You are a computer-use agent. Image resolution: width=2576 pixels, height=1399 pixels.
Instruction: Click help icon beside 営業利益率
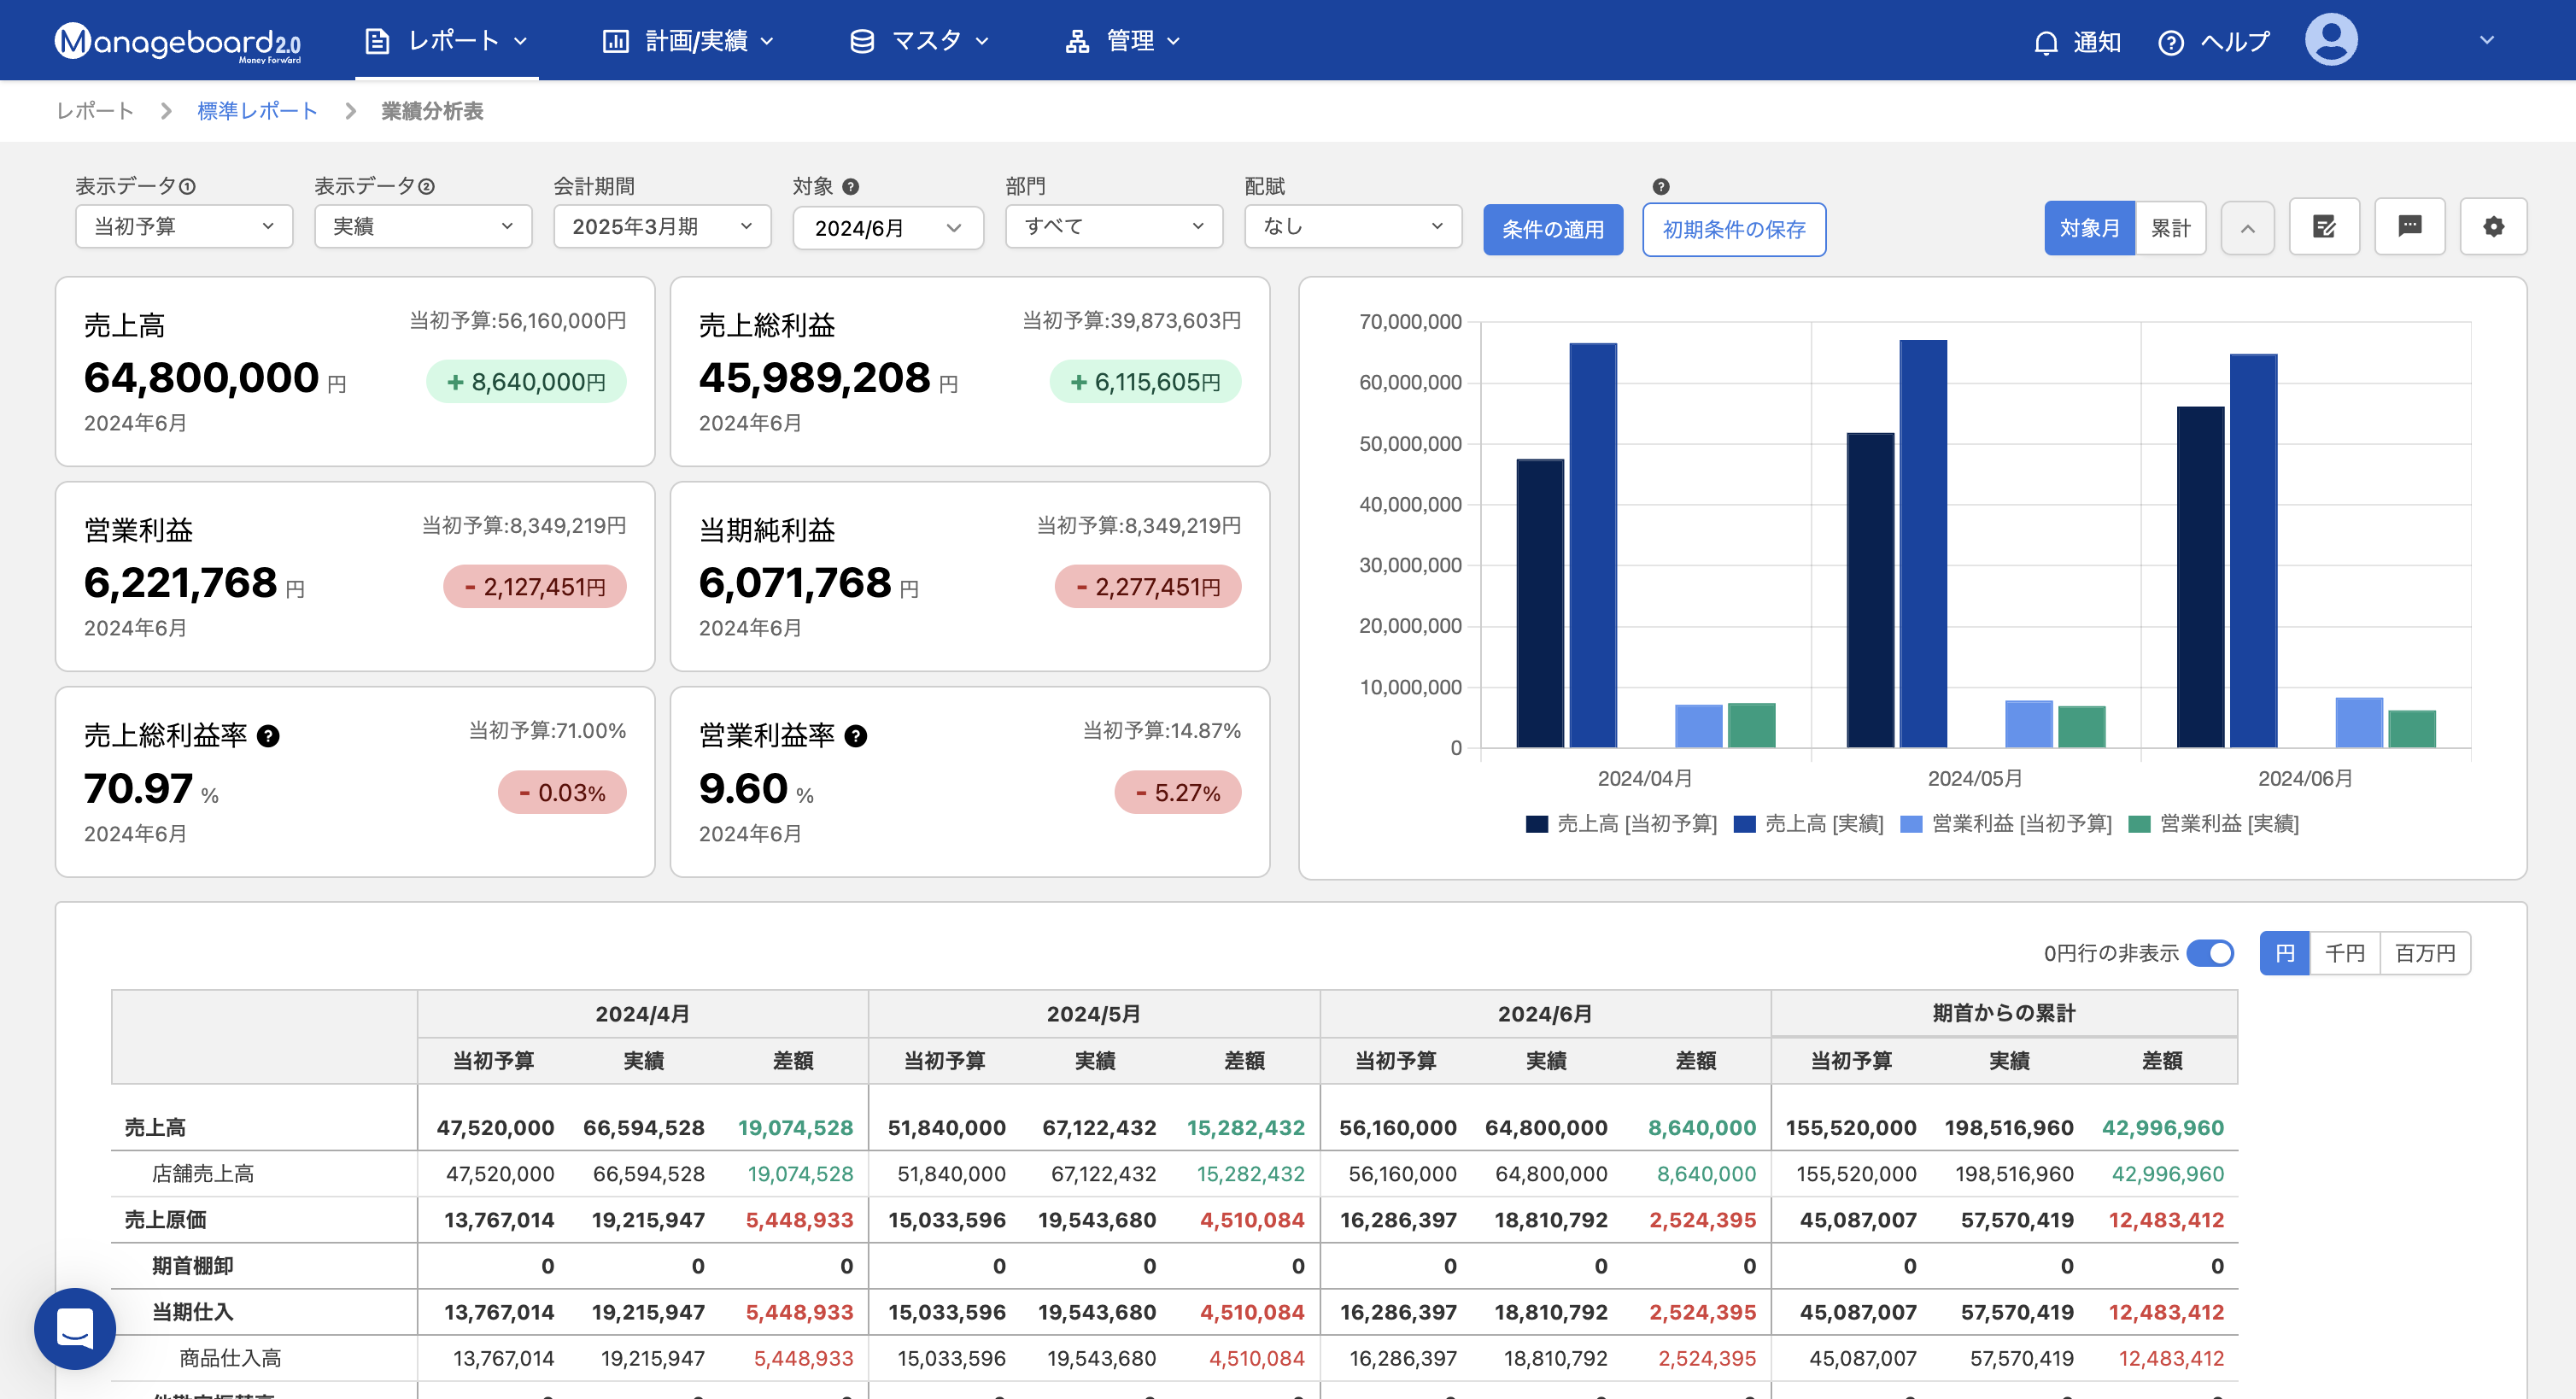[x=855, y=736]
